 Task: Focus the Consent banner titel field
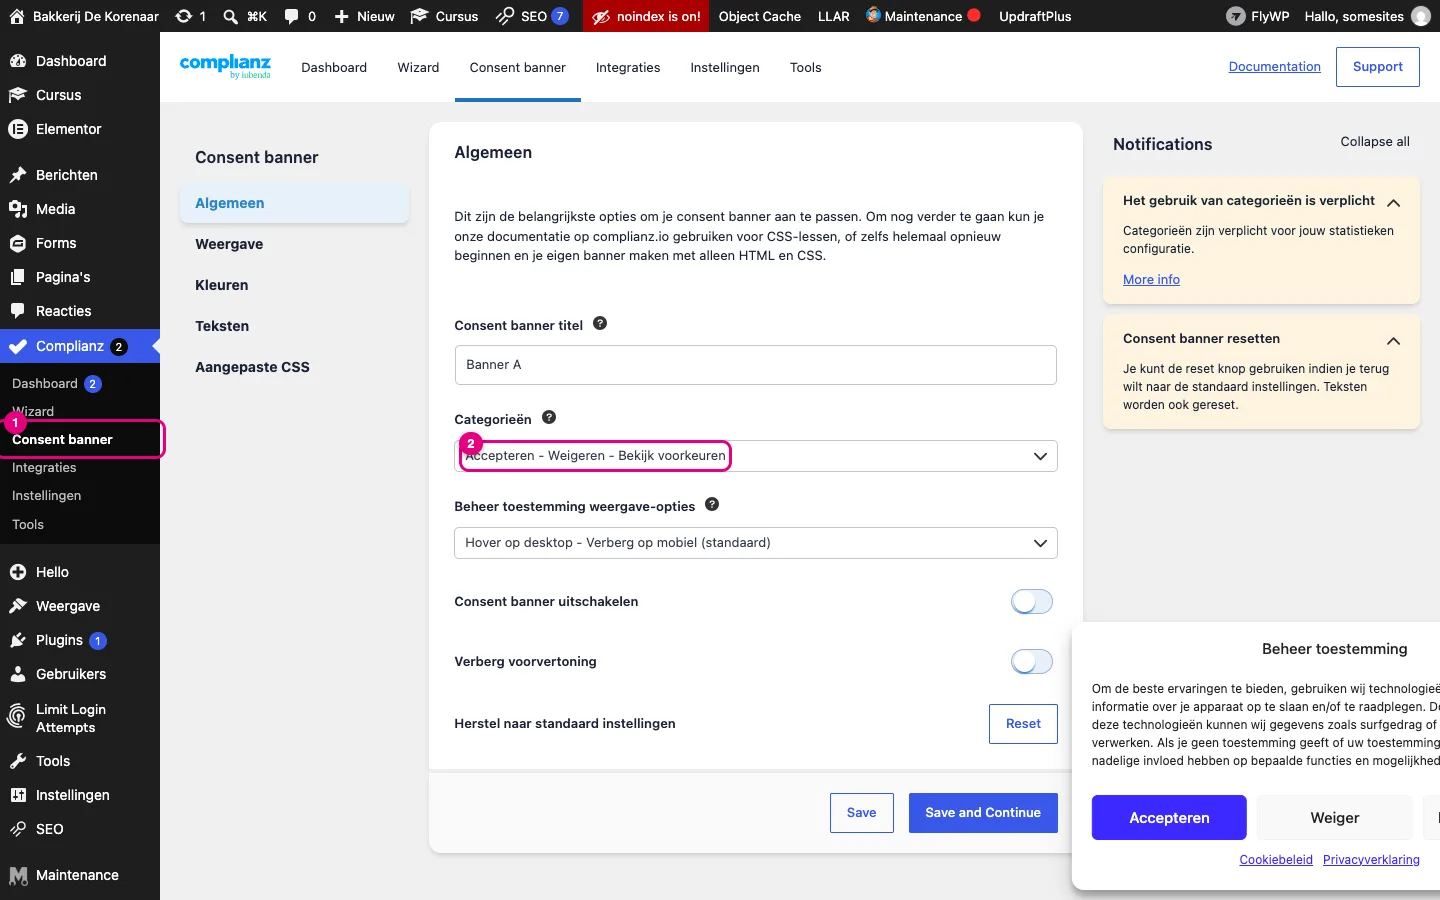click(756, 365)
